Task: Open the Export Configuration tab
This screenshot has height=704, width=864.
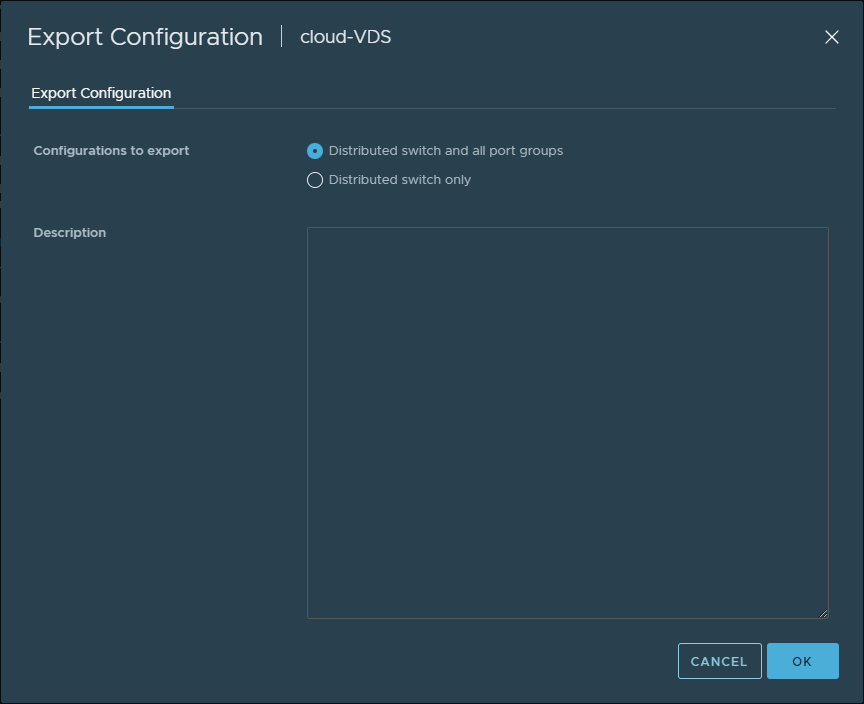Action: [101, 93]
